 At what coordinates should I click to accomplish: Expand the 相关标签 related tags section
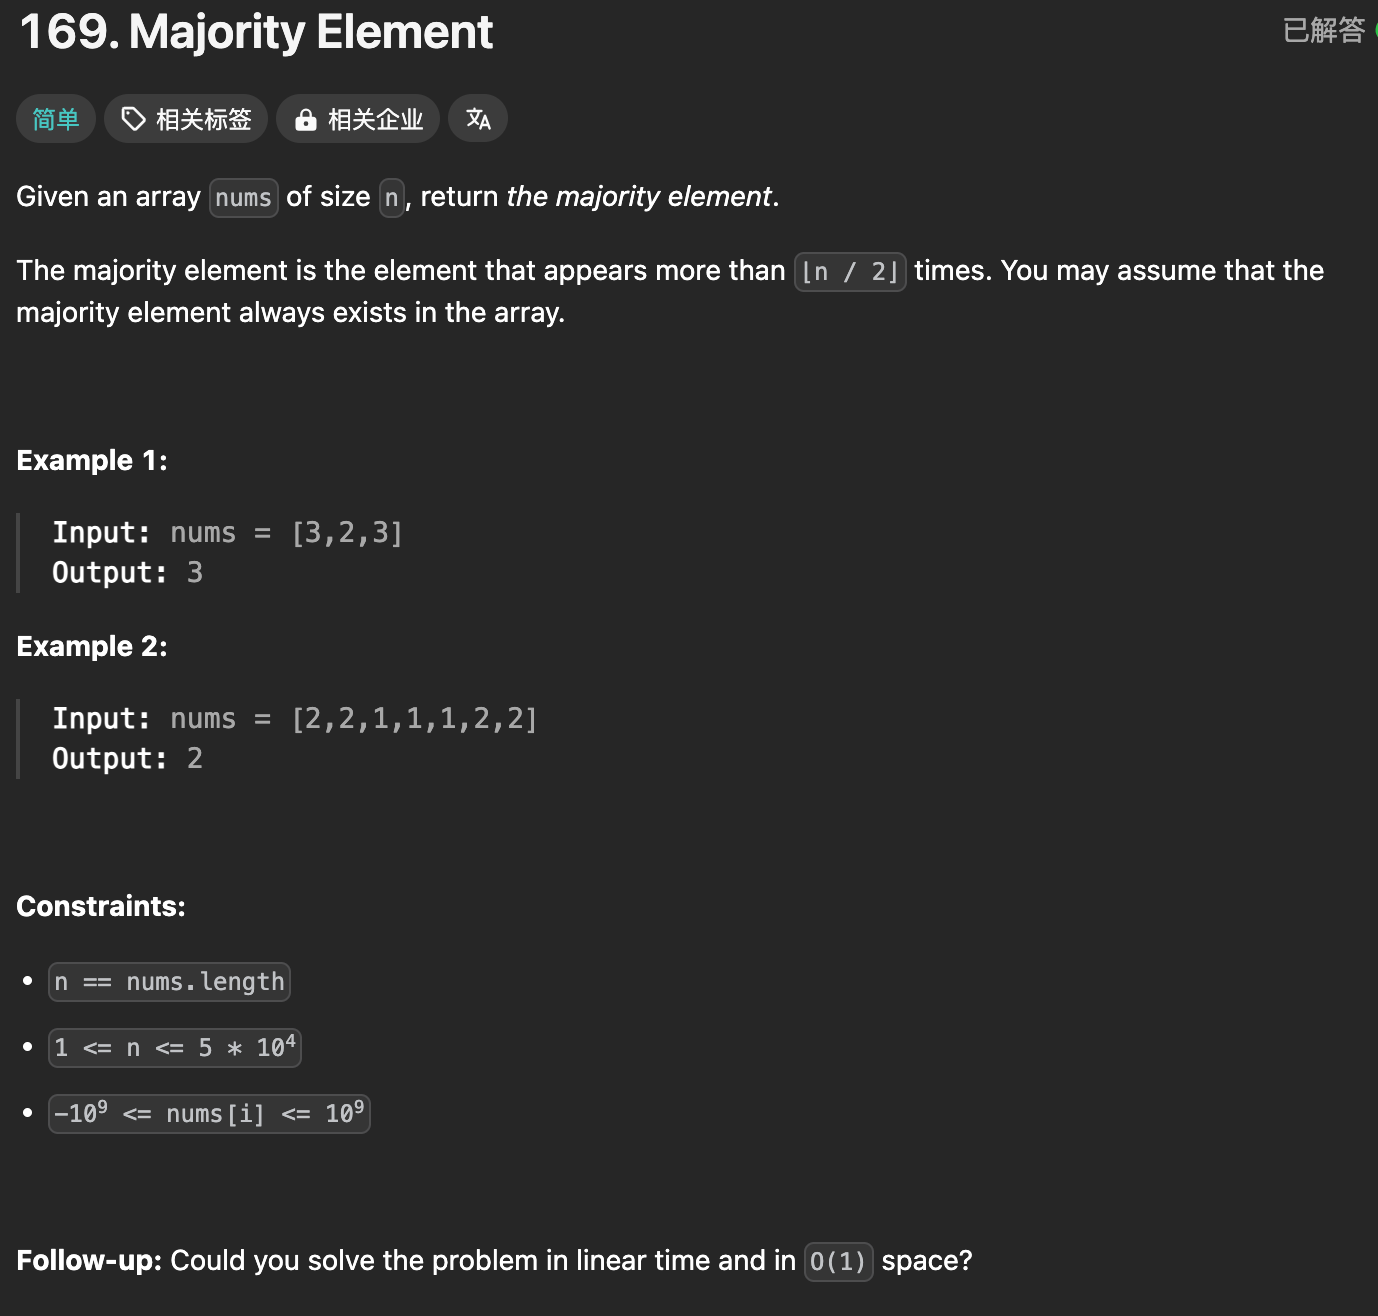coord(185,118)
